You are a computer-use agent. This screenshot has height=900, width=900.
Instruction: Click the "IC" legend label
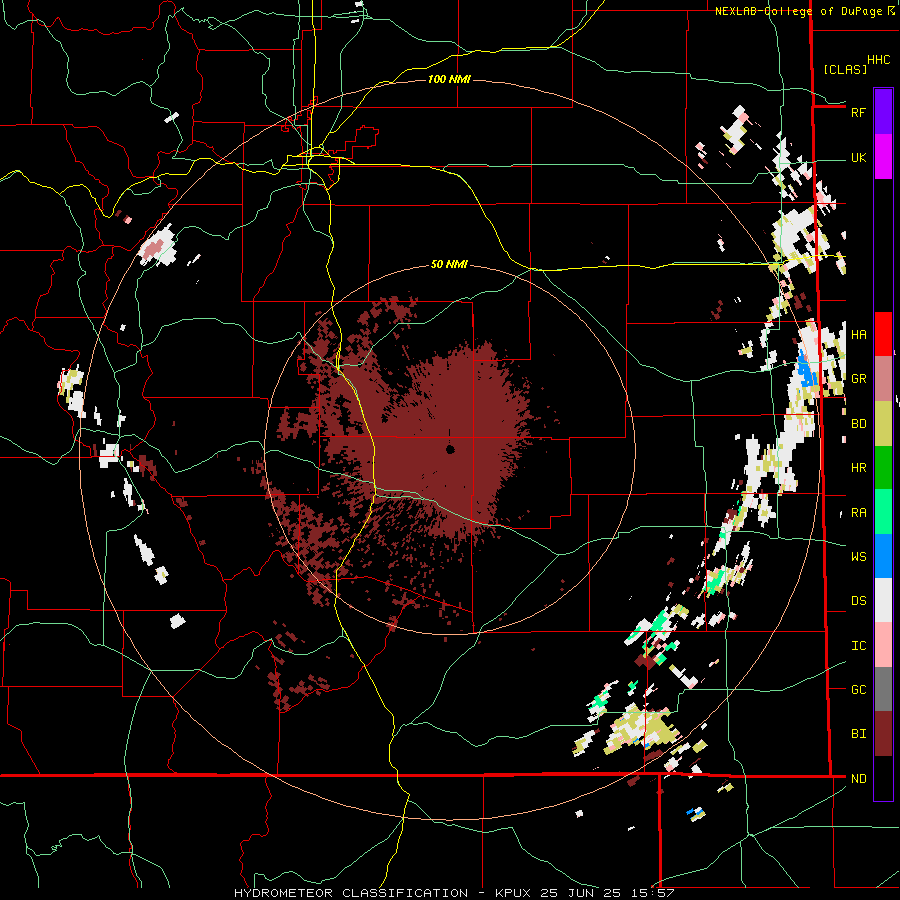tap(858, 646)
